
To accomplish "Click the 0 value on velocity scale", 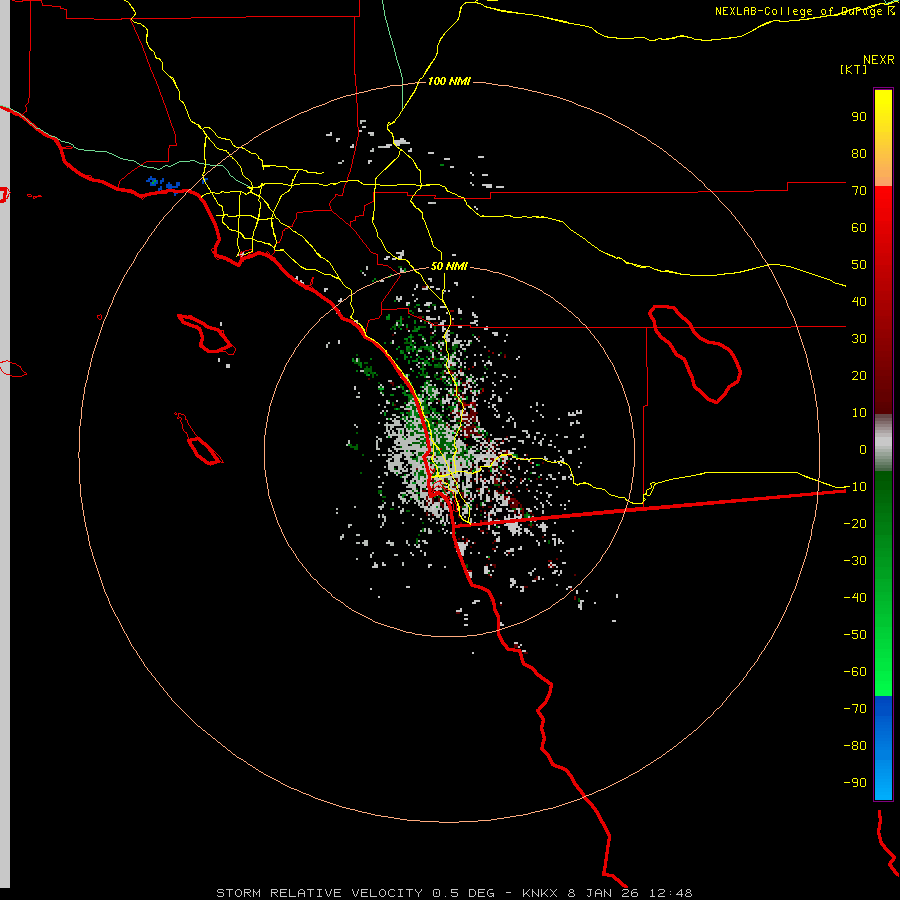I will point(863,449).
